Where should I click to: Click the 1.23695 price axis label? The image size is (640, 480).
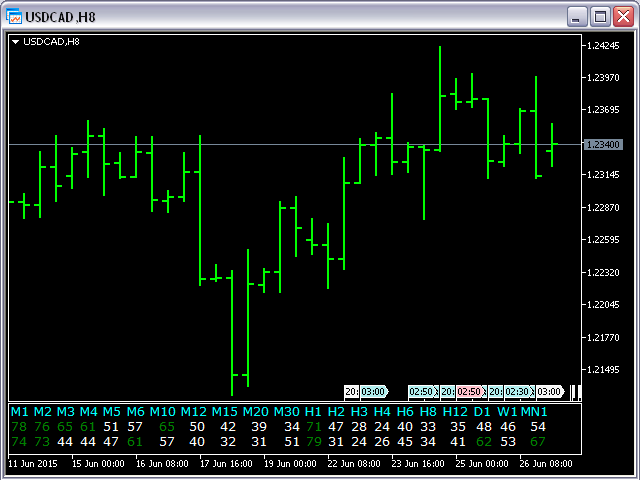(603, 110)
